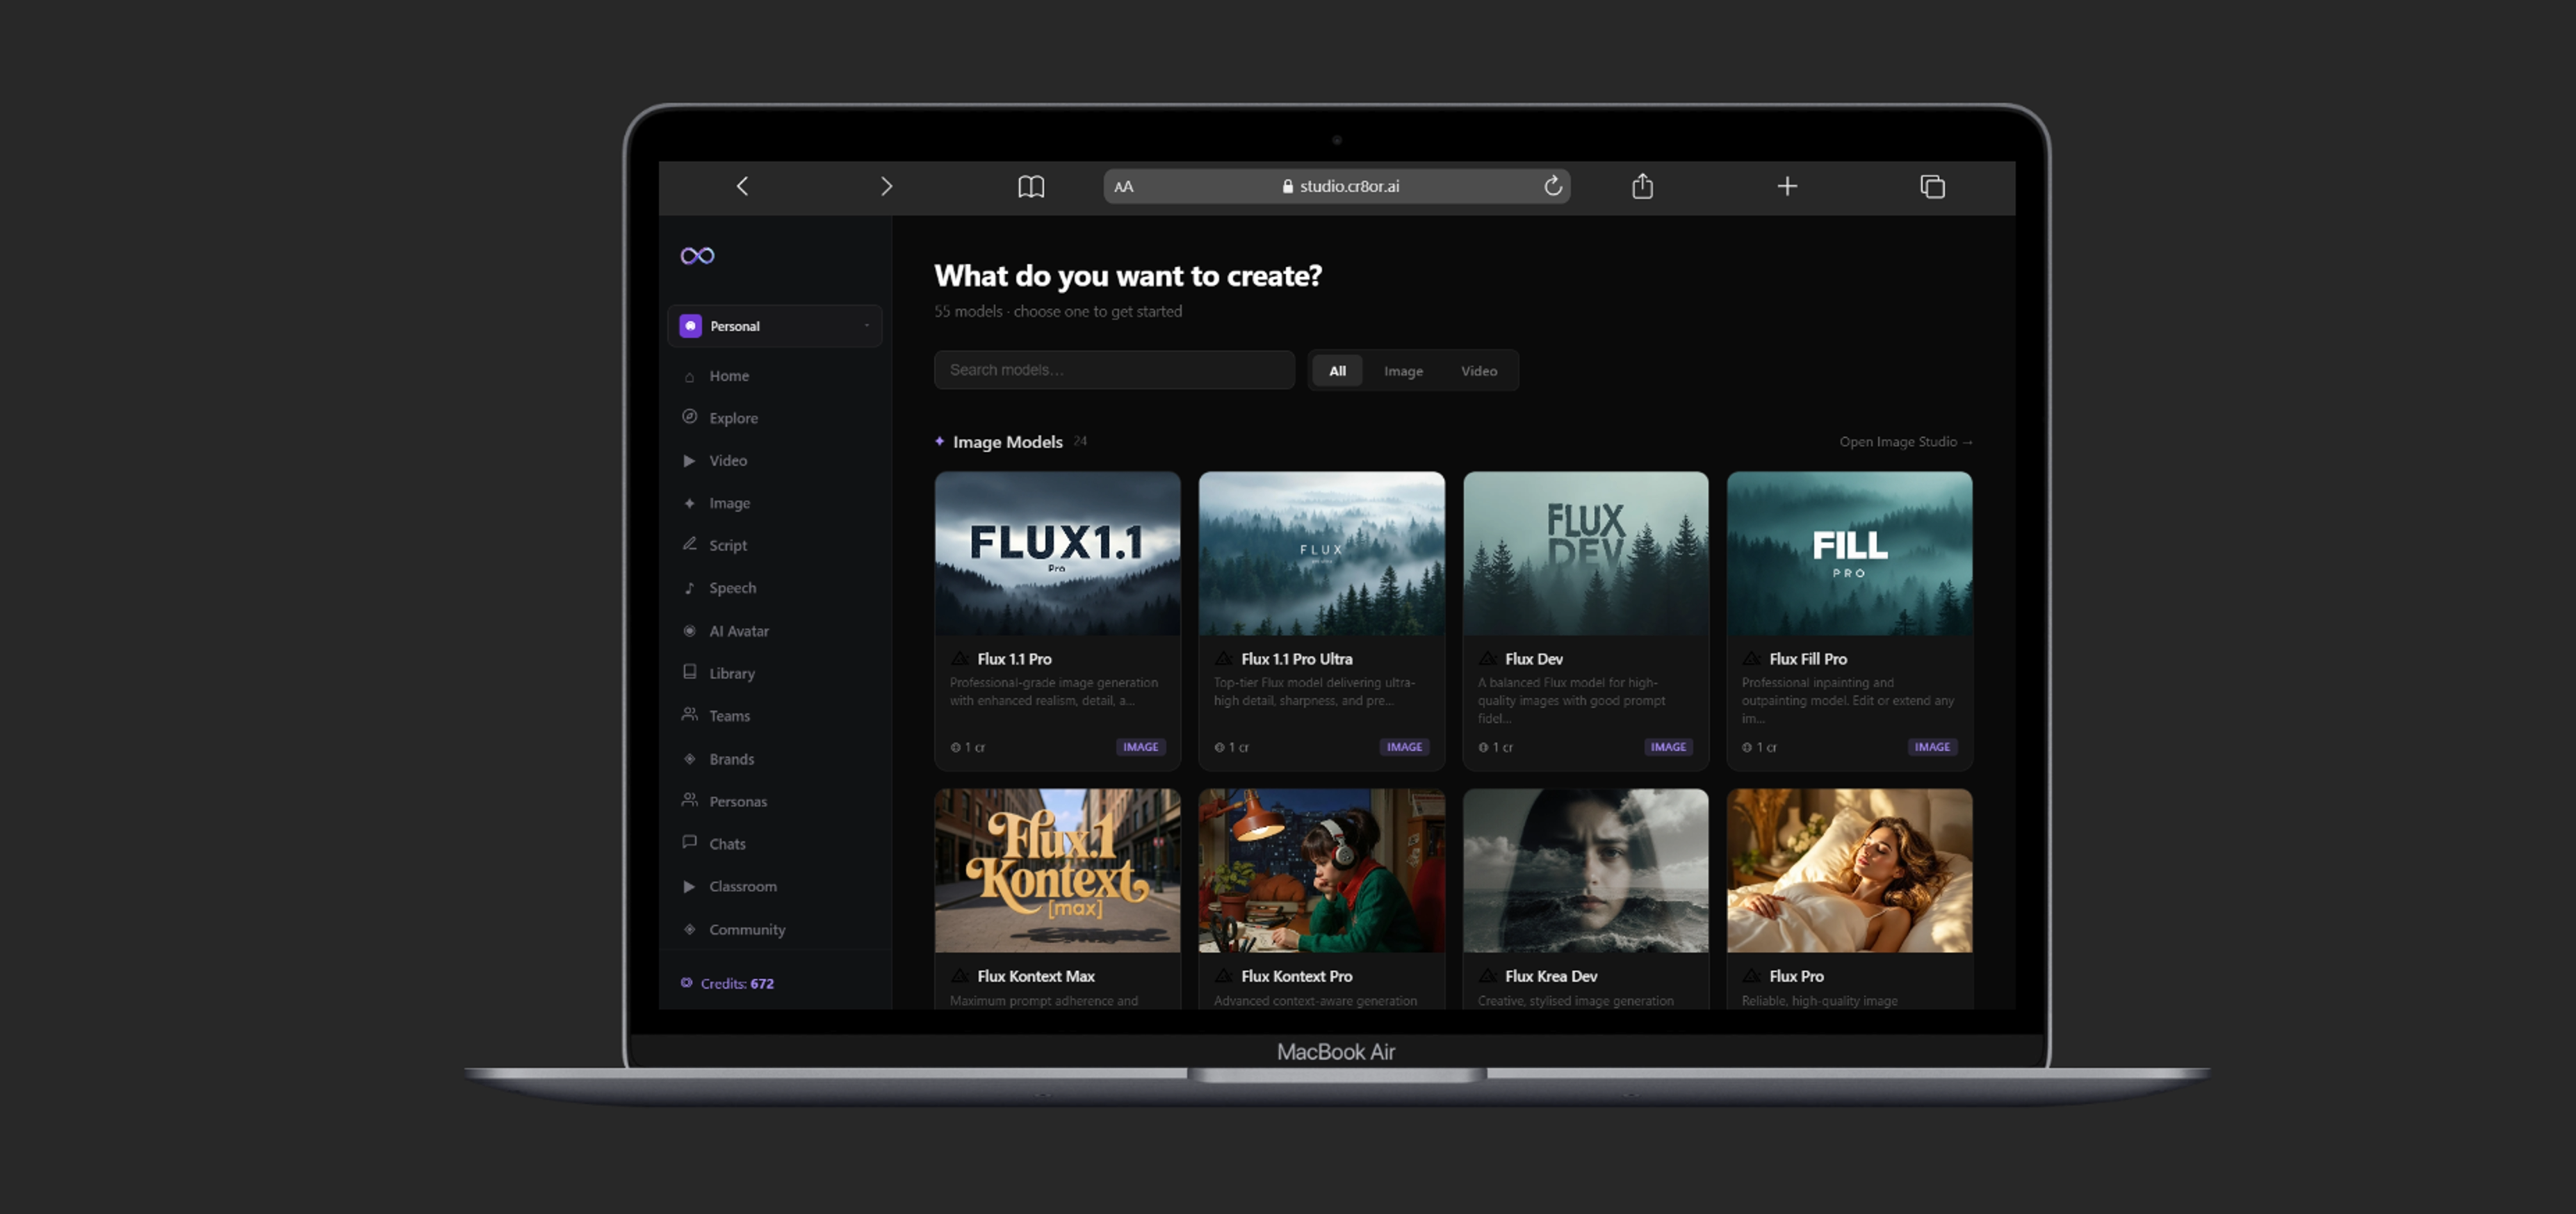Click the IMAGE badge on Flux Dev card

pos(1668,747)
